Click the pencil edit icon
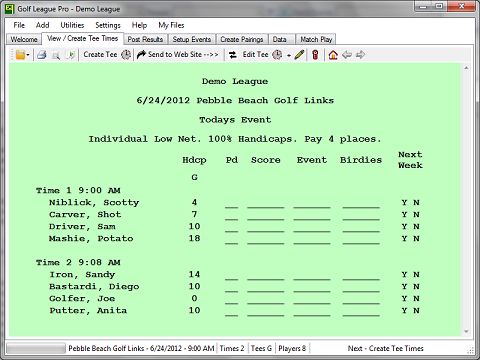The width and height of the screenshot is (480, 360). coord(299,55)
